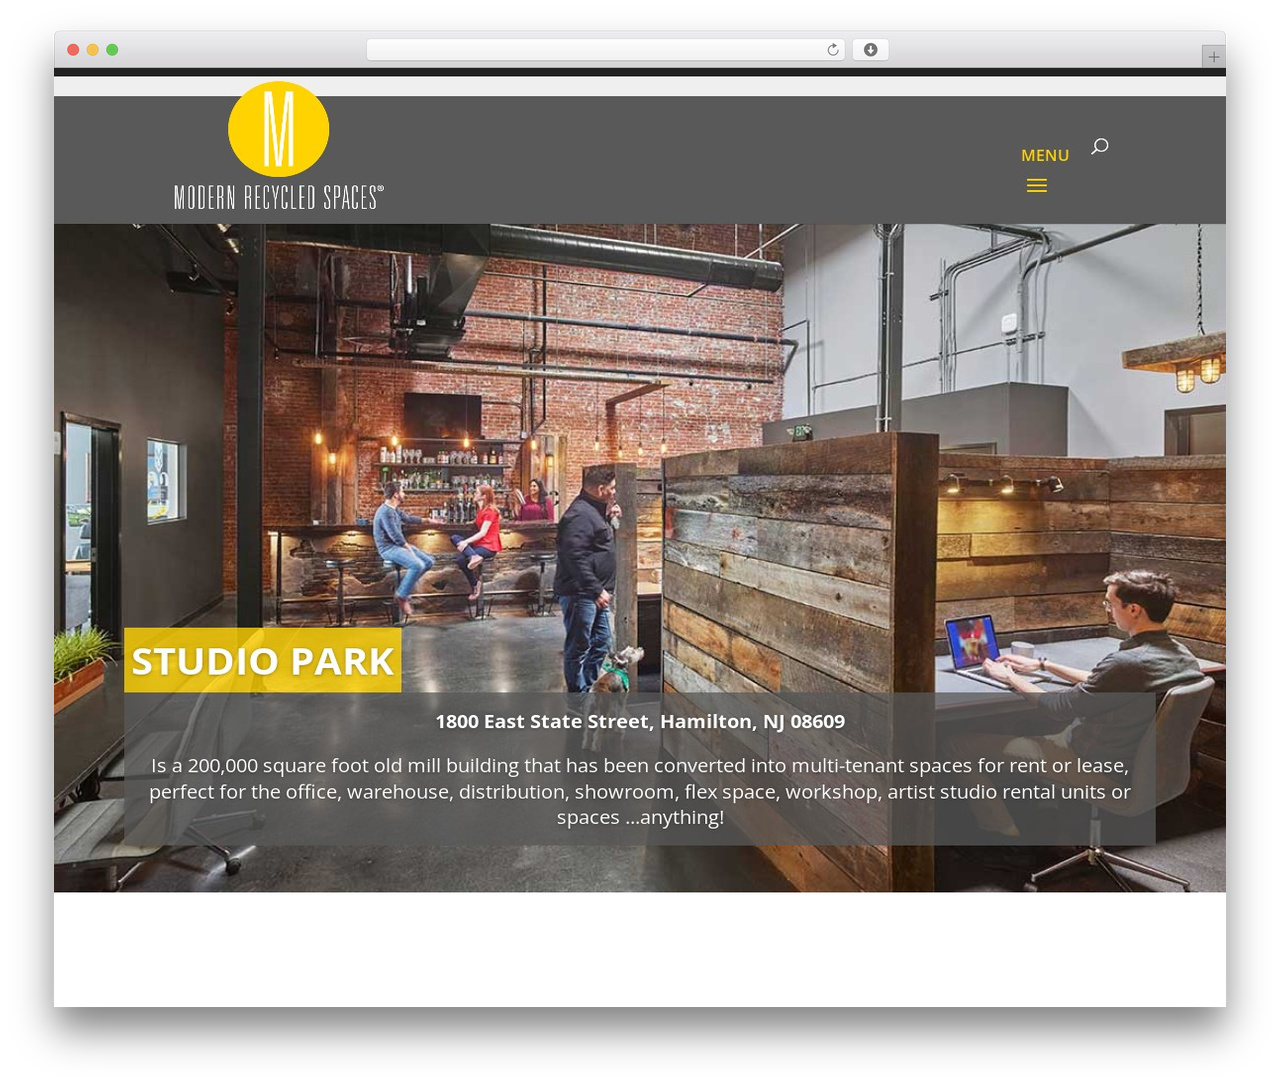
Task: Click the browser download arrow button
Action: click(871, 50)
